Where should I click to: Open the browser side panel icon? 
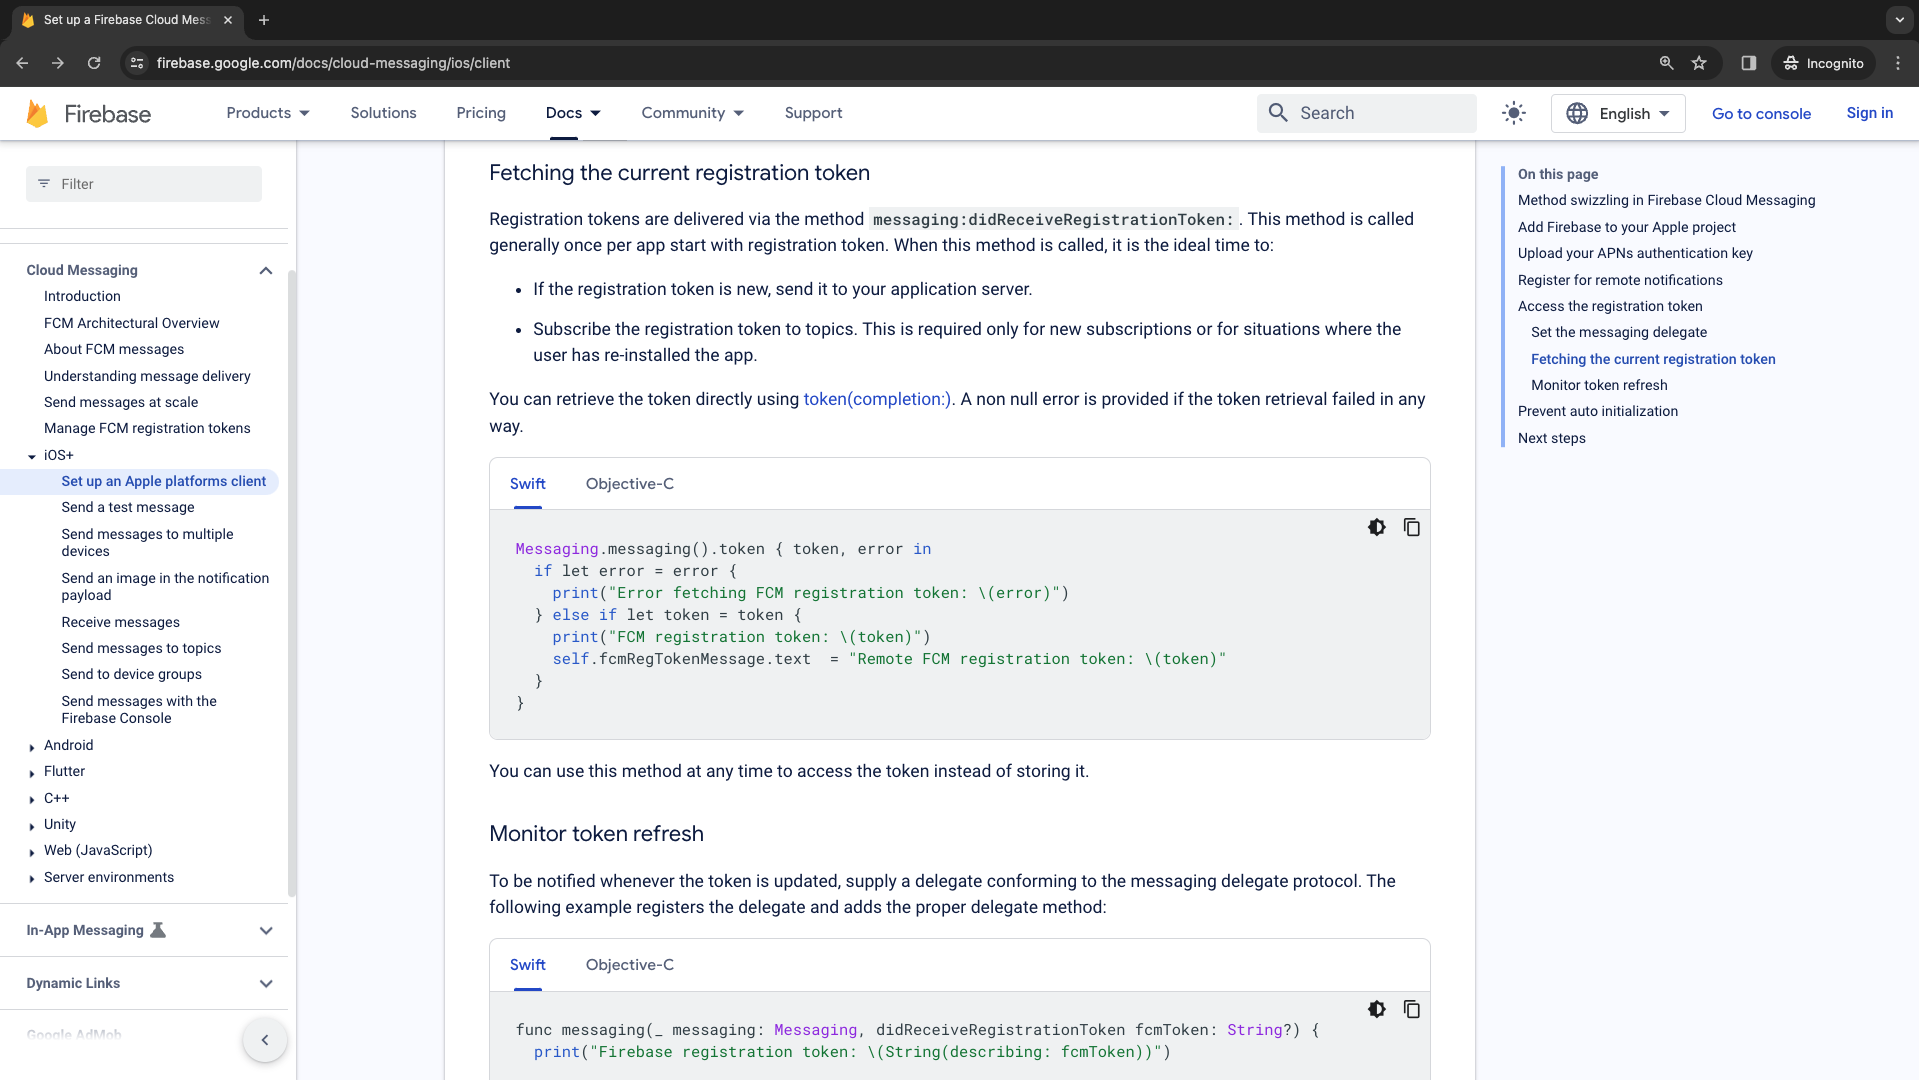[1748, 63]
